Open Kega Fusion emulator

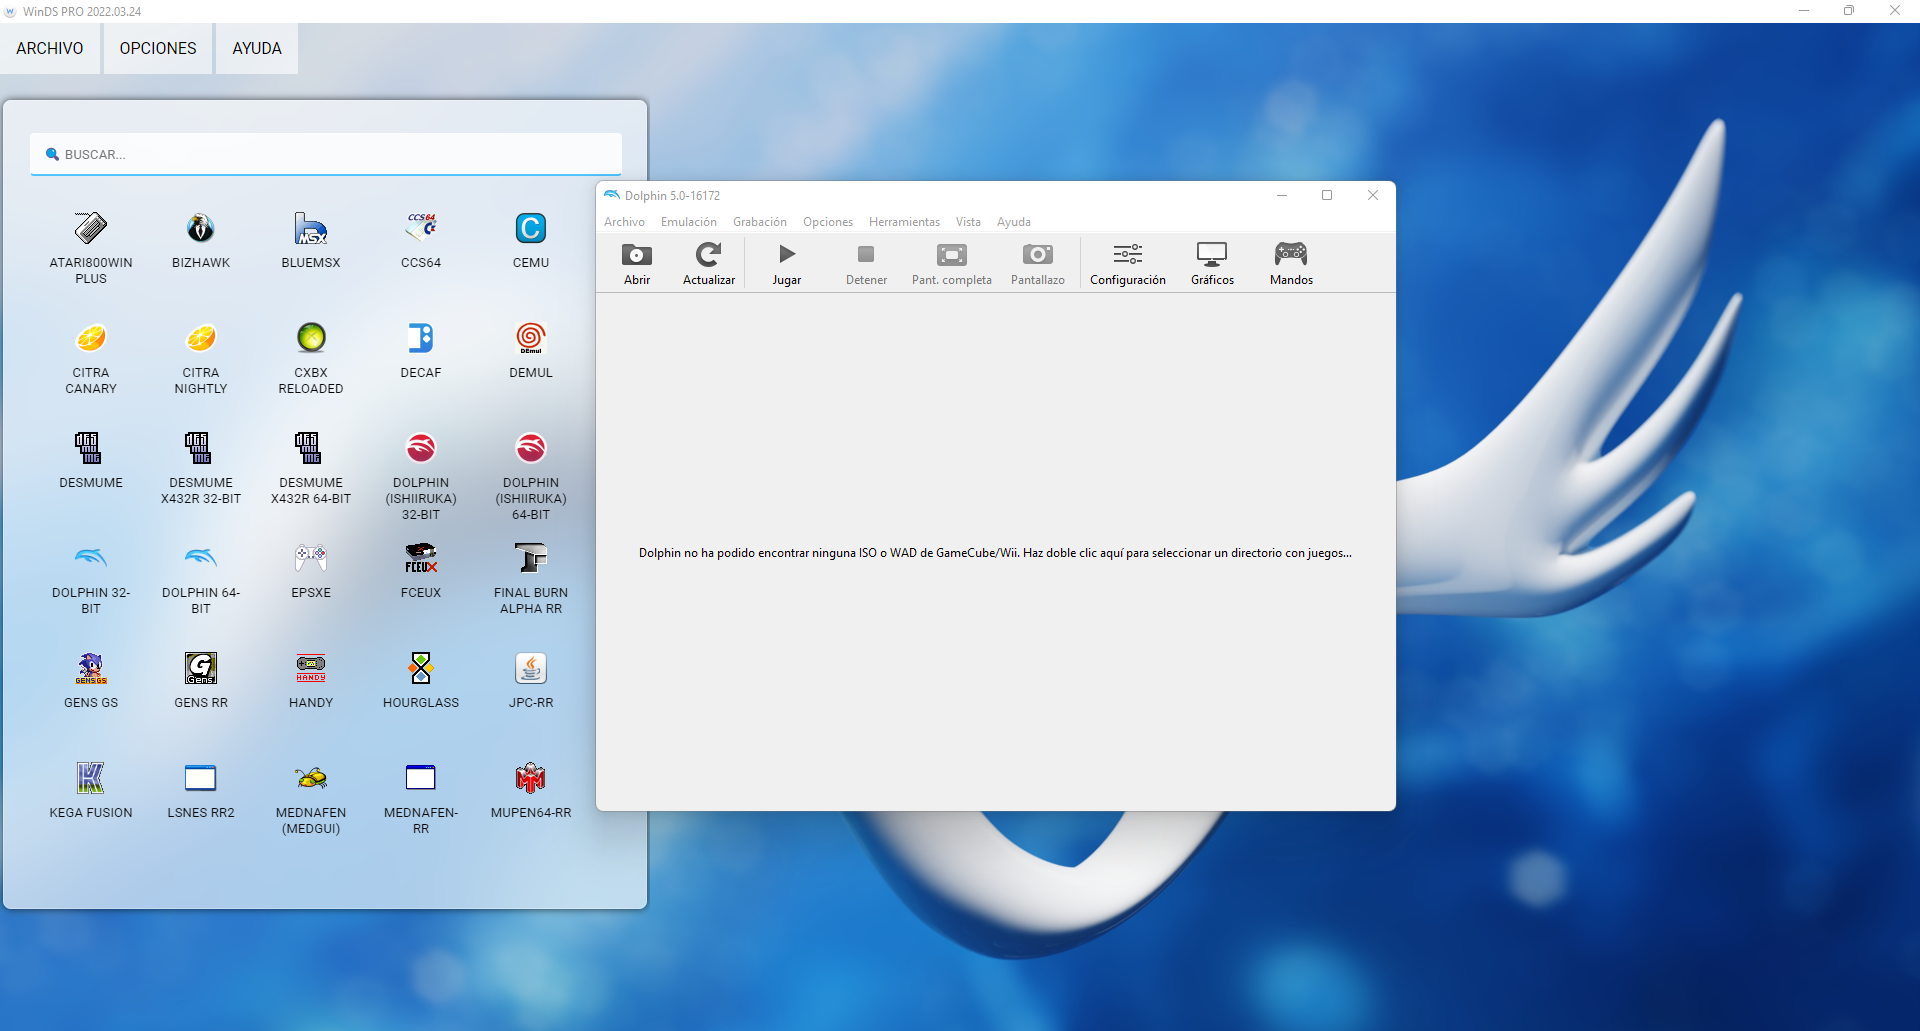pyautogui.click(x=91, y=791)
